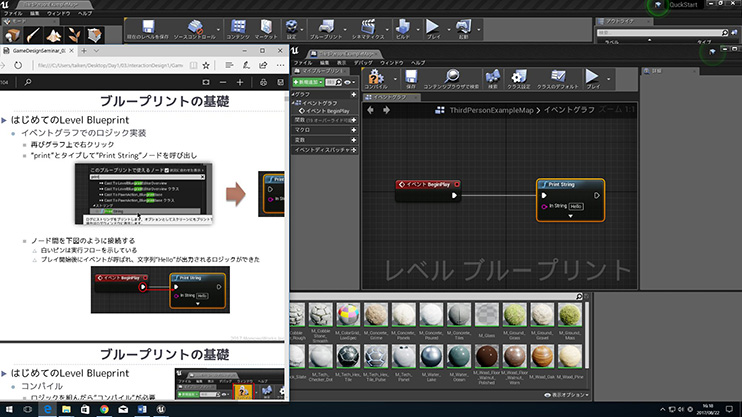Click the Compile button in Blueprint editor
This screenshot has width=742, height=417.
click(x=376, y=79)
